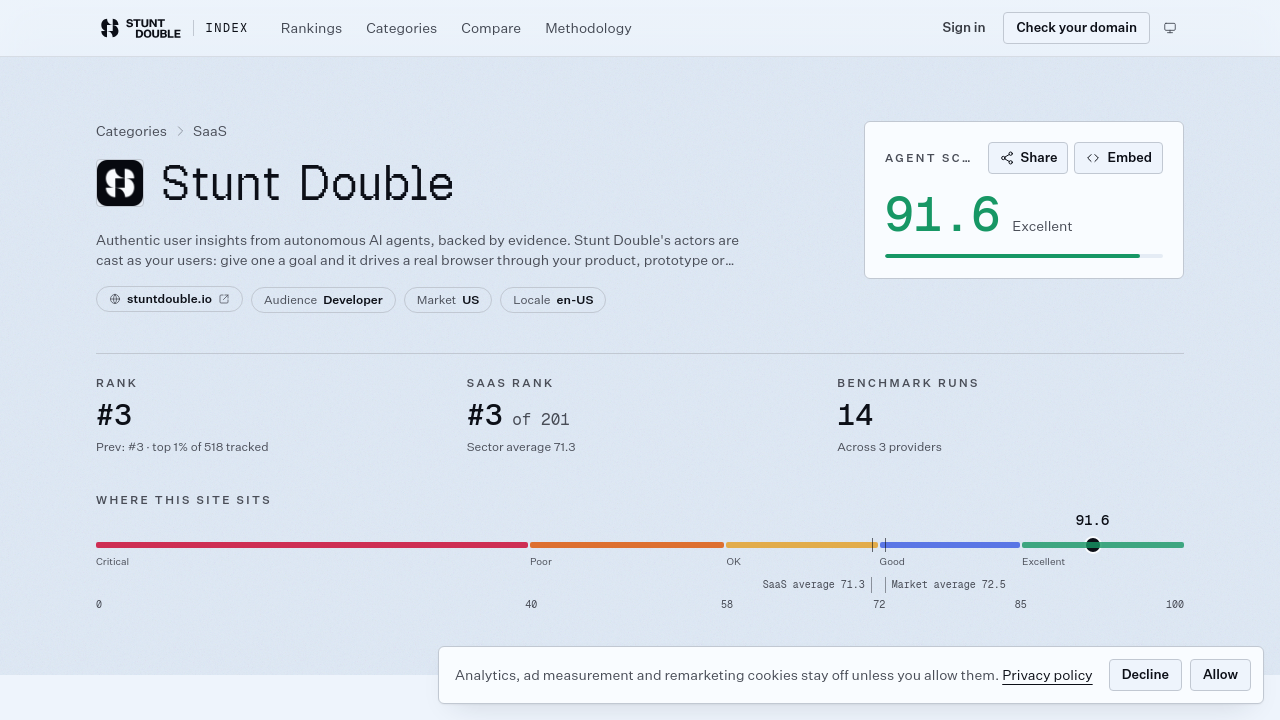This screenshot has width=1280, height=720.
Task: Open the external link icon beside stuntdouble.io
Action: (x=224, y=299)
